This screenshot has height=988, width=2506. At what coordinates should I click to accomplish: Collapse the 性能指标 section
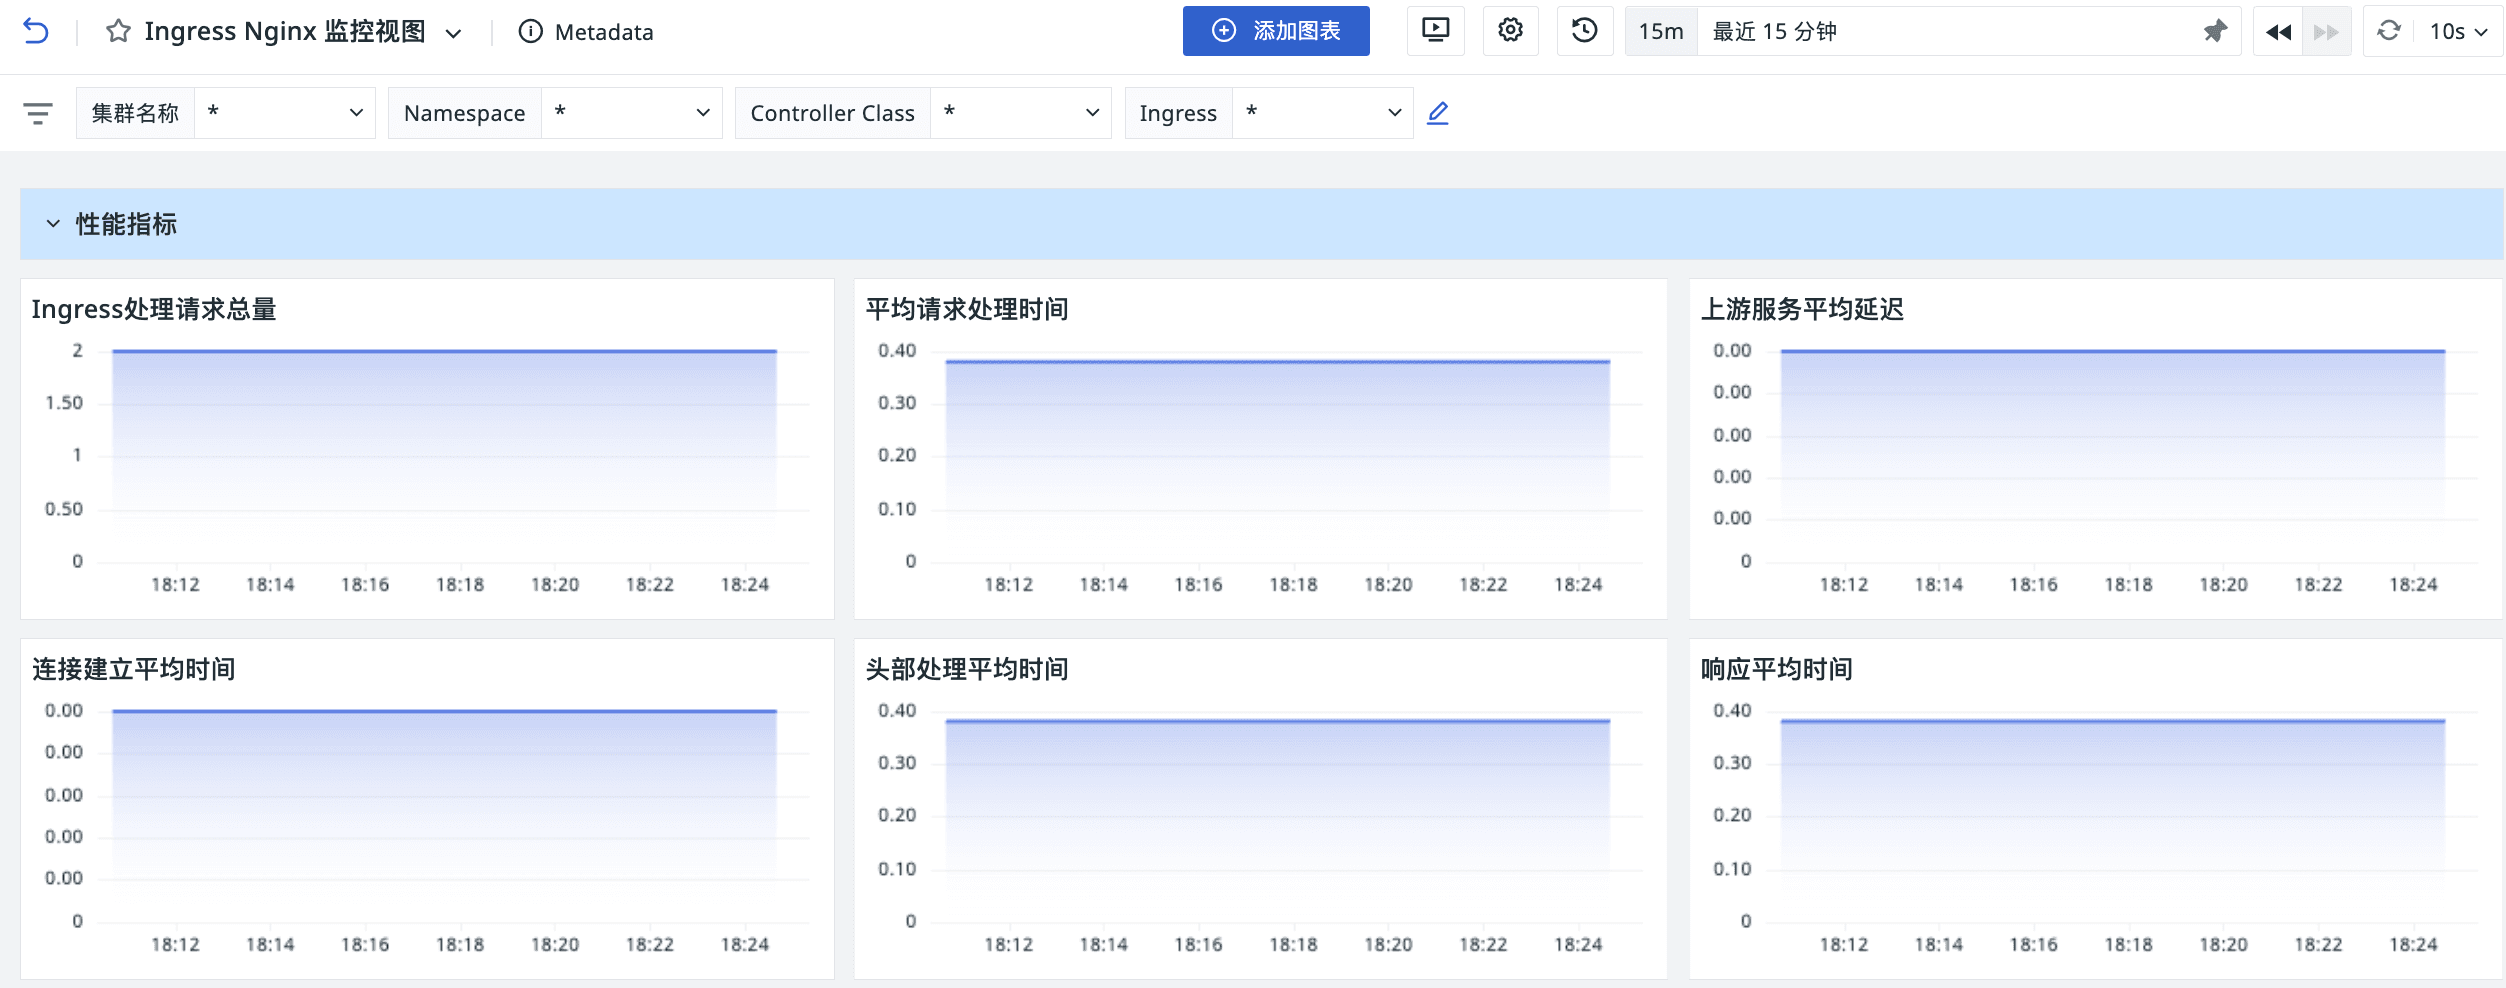click(x=53, y=224)
